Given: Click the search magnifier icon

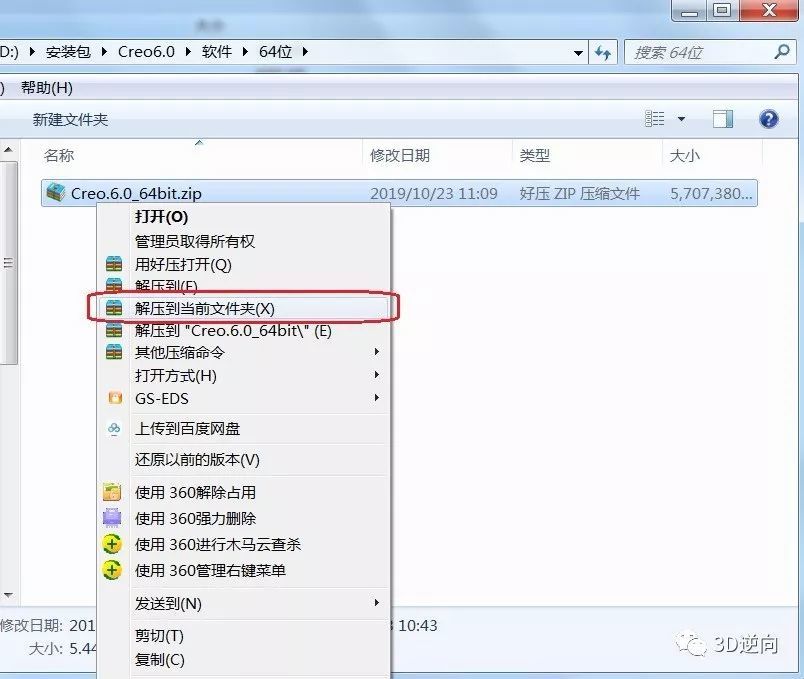Looking at the screenshot, I should tap(781, 52).
